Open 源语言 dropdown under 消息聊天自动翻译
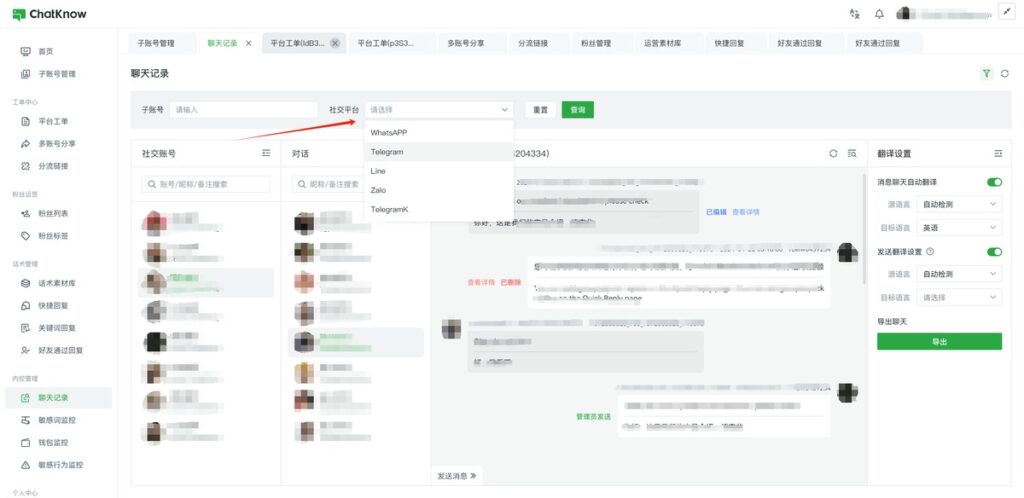Screen dimensions: 1024x498 (x=959, y=204)
